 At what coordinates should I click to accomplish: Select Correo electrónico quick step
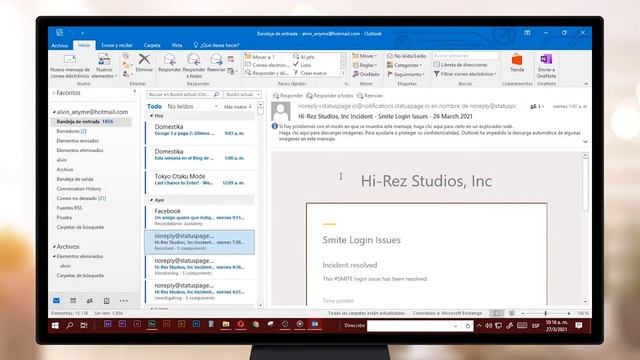pyautogui.click(x=267, y=65)
